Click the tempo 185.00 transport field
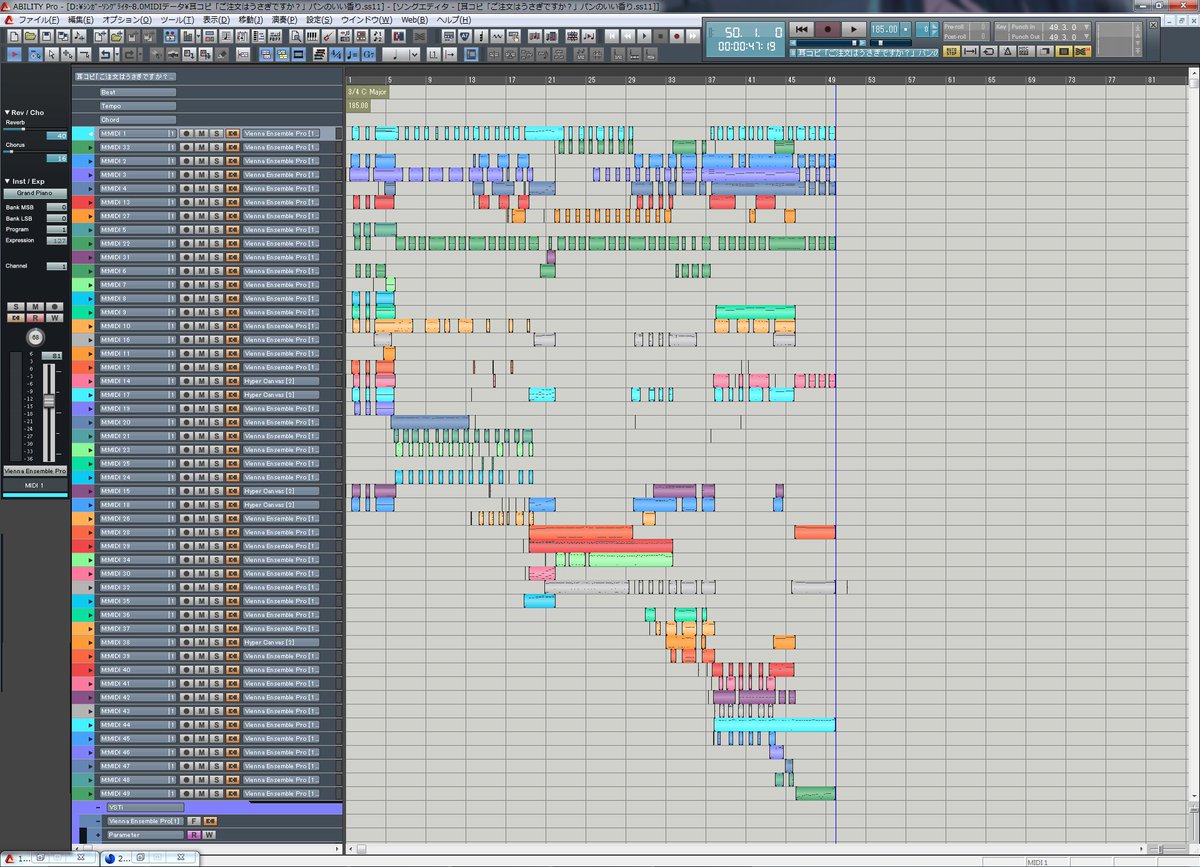 [885, 29]
